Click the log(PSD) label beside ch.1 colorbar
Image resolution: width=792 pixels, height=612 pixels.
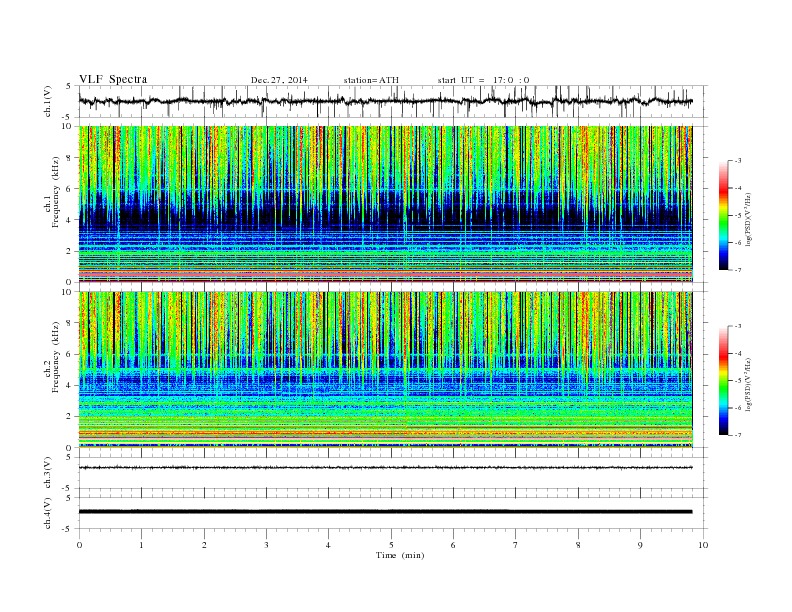749,219
